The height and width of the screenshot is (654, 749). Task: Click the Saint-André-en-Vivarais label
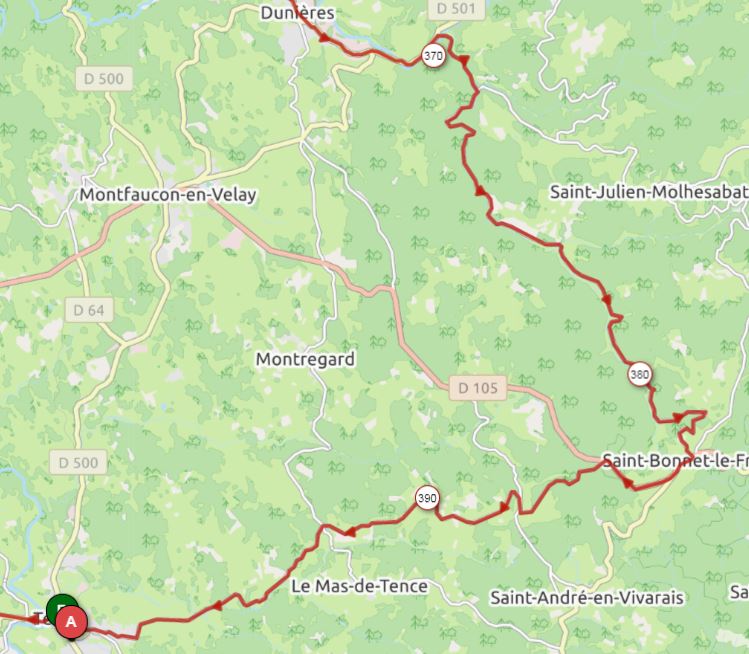(587, 598)
